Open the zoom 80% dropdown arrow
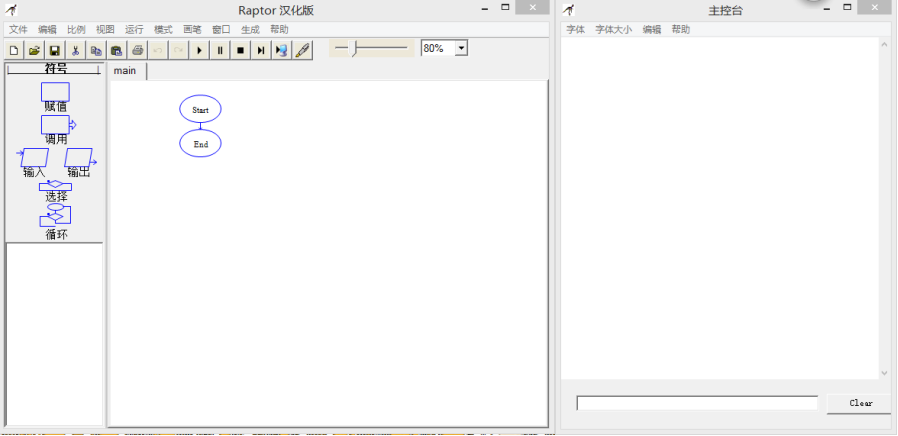Image resolution: width=898 pixels, height=436 pixels. (462, 48)
